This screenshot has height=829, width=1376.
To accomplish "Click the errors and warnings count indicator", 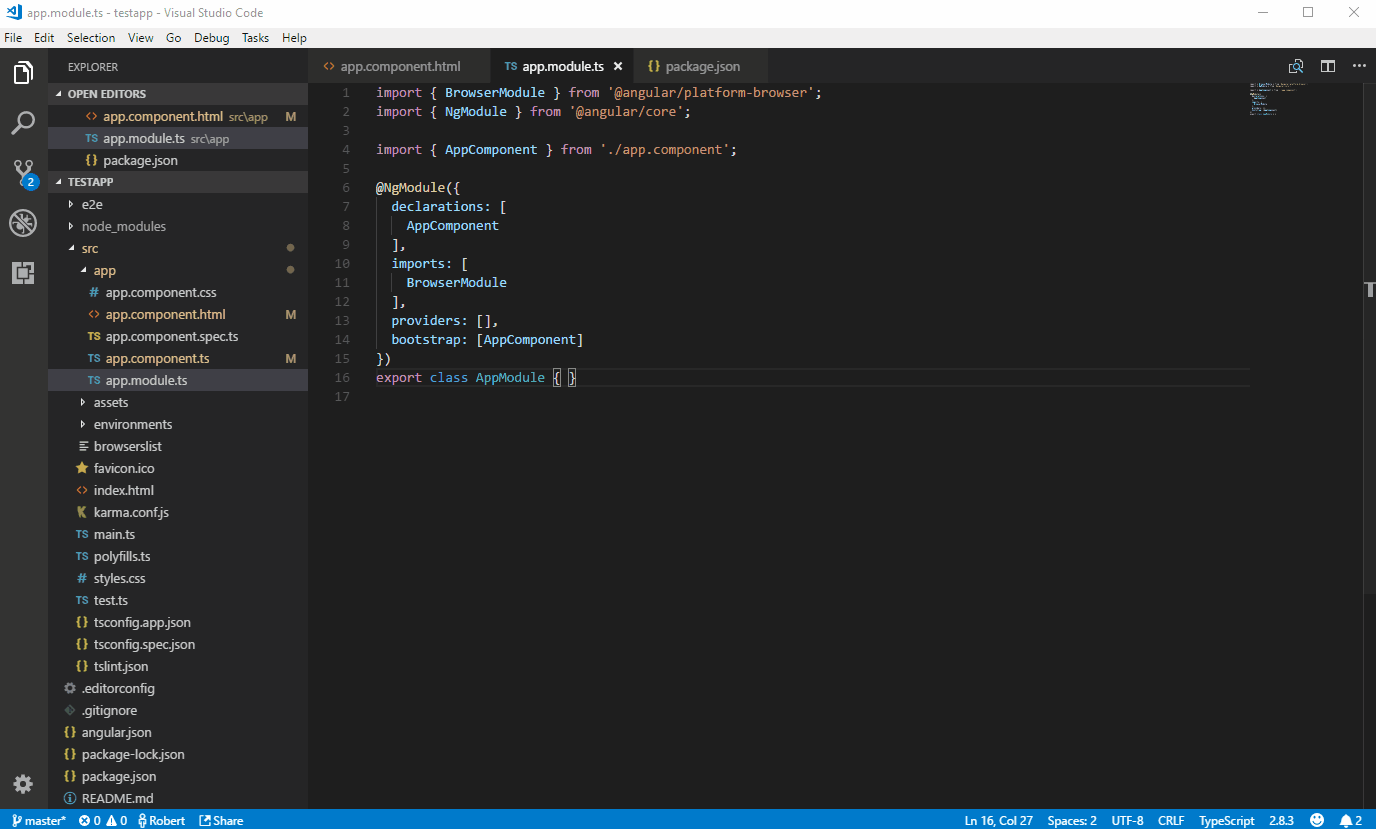I will pos(103,820).
